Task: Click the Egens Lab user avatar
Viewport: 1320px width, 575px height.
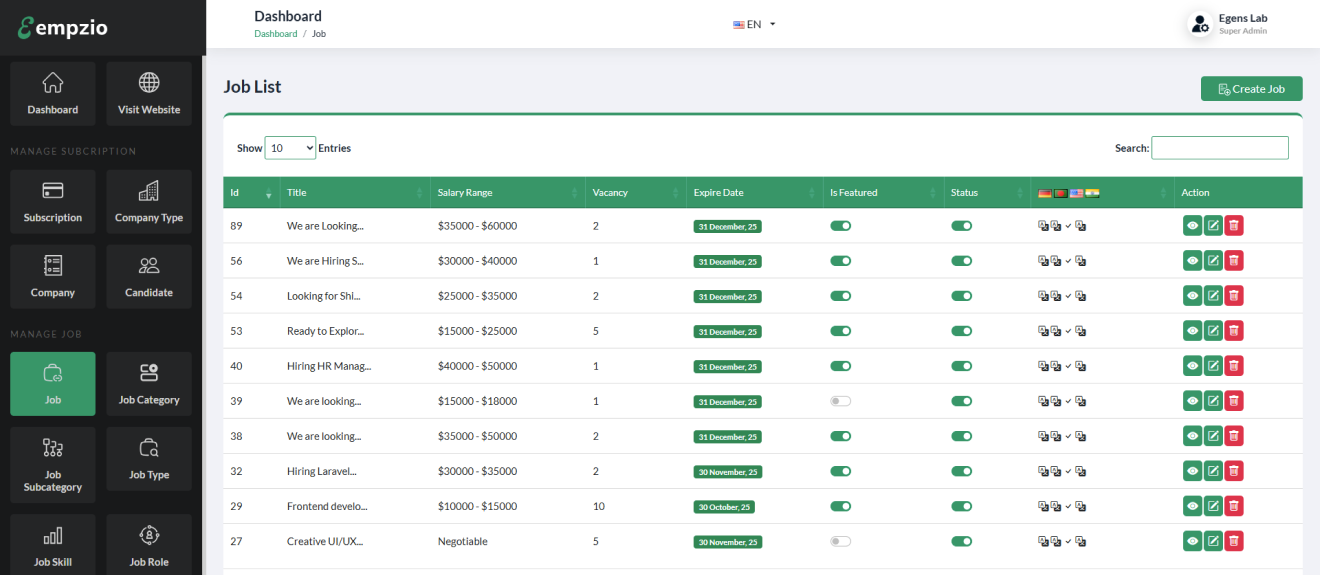Action: tap(1200, 24)
